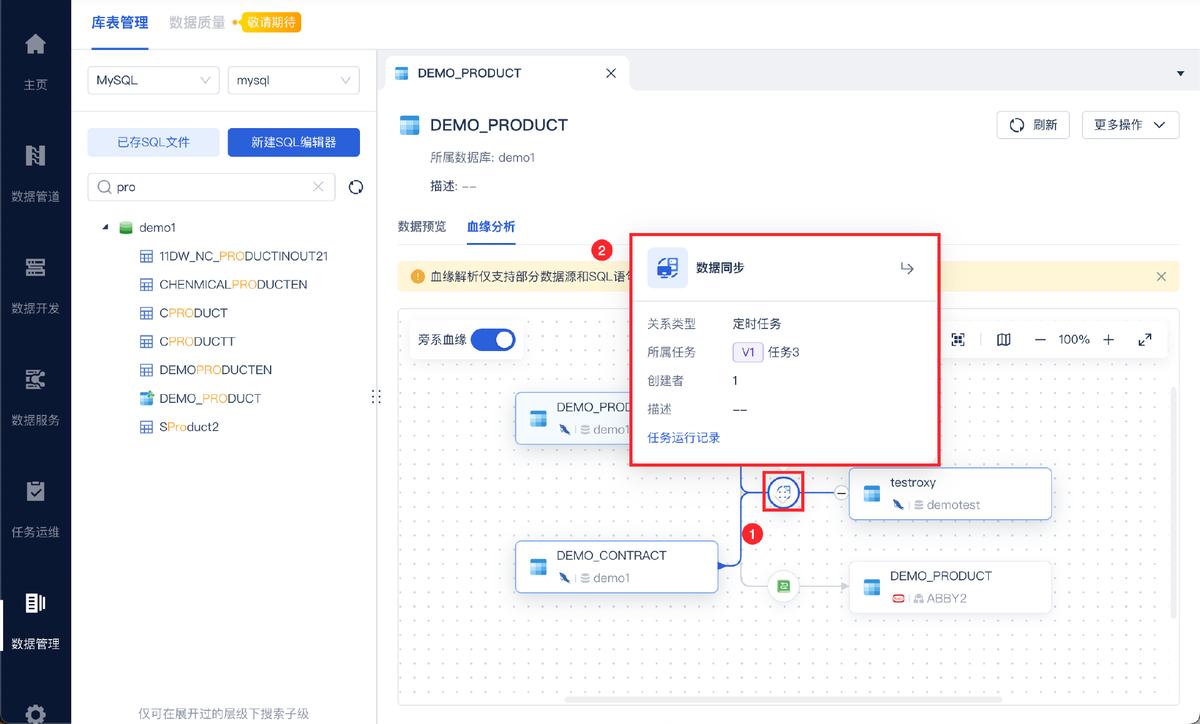1200x724 pixels.
Task: Zoom out with the minus icon
Action: [x=1040, y=340]
